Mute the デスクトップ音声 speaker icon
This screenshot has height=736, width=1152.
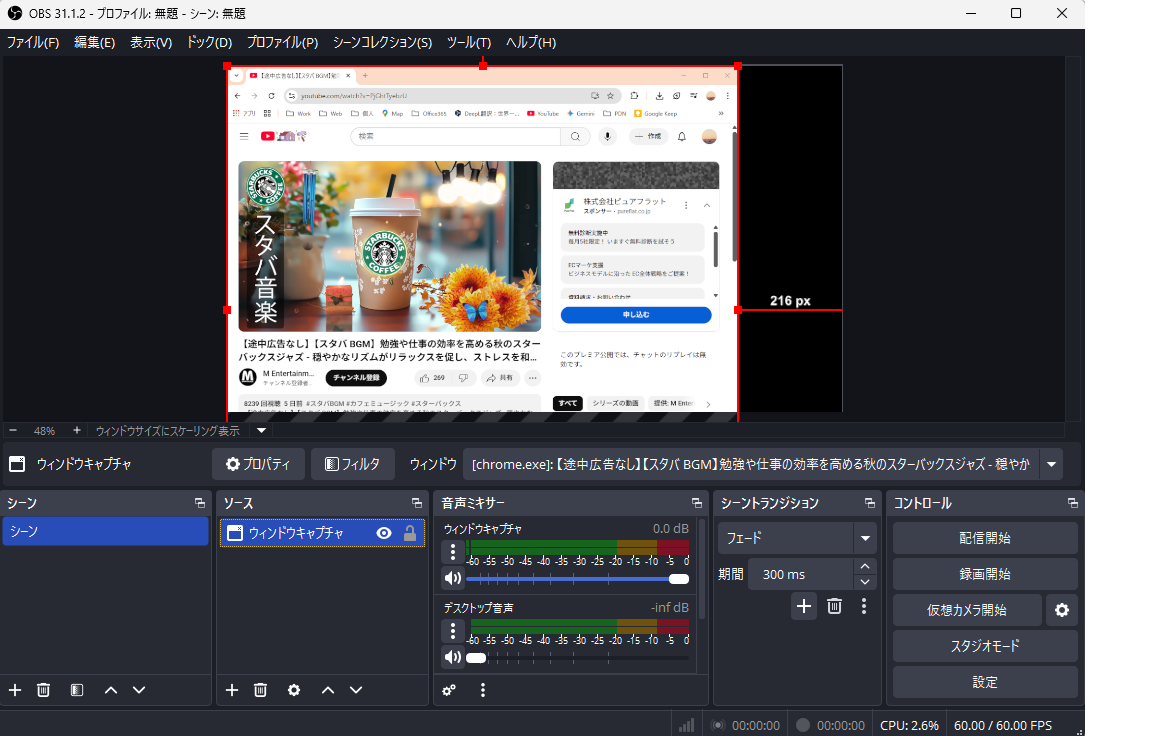pyautogui.click(x=453, y=657)
